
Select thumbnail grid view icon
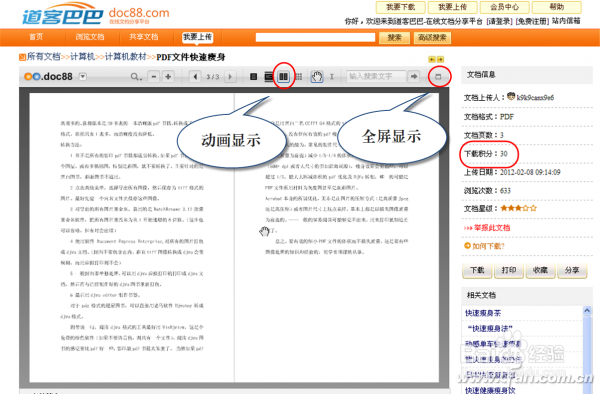point(299,77)
